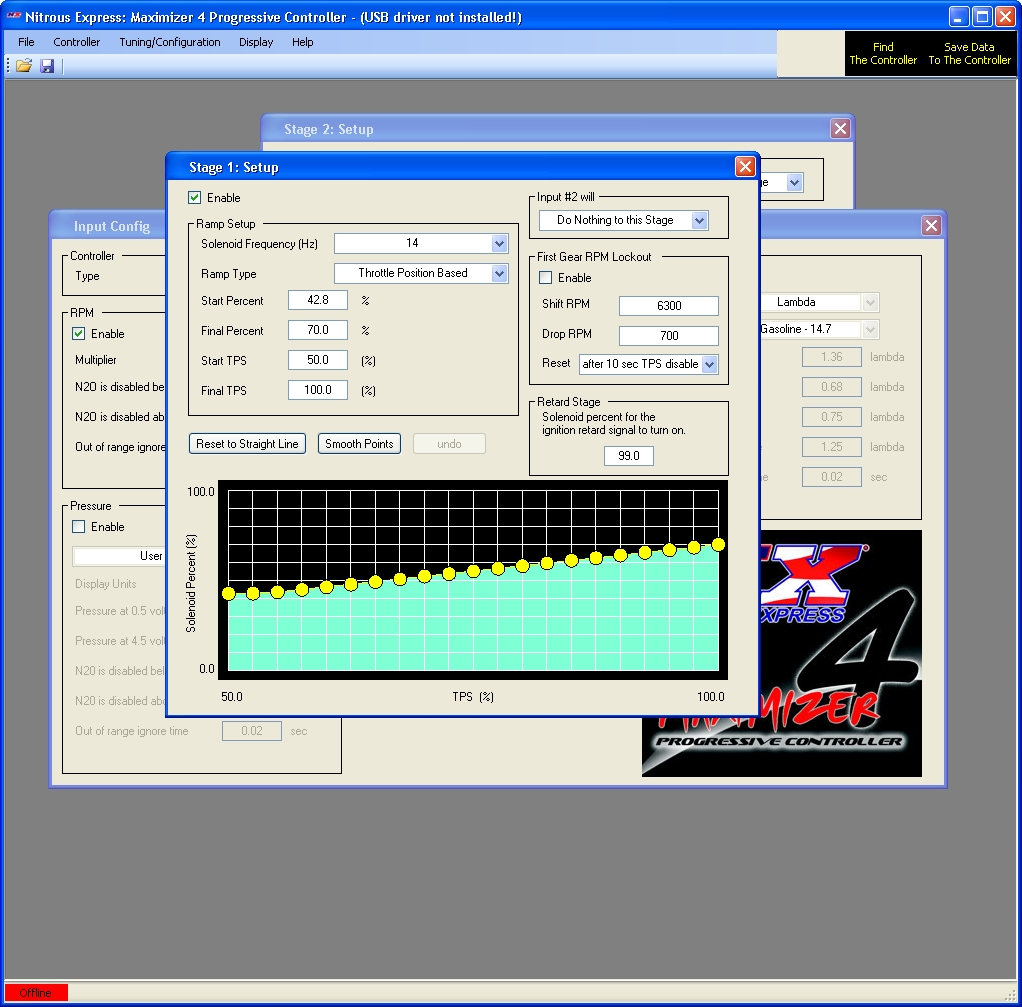
Task: Open the File menu
Action: coord(26,42)
